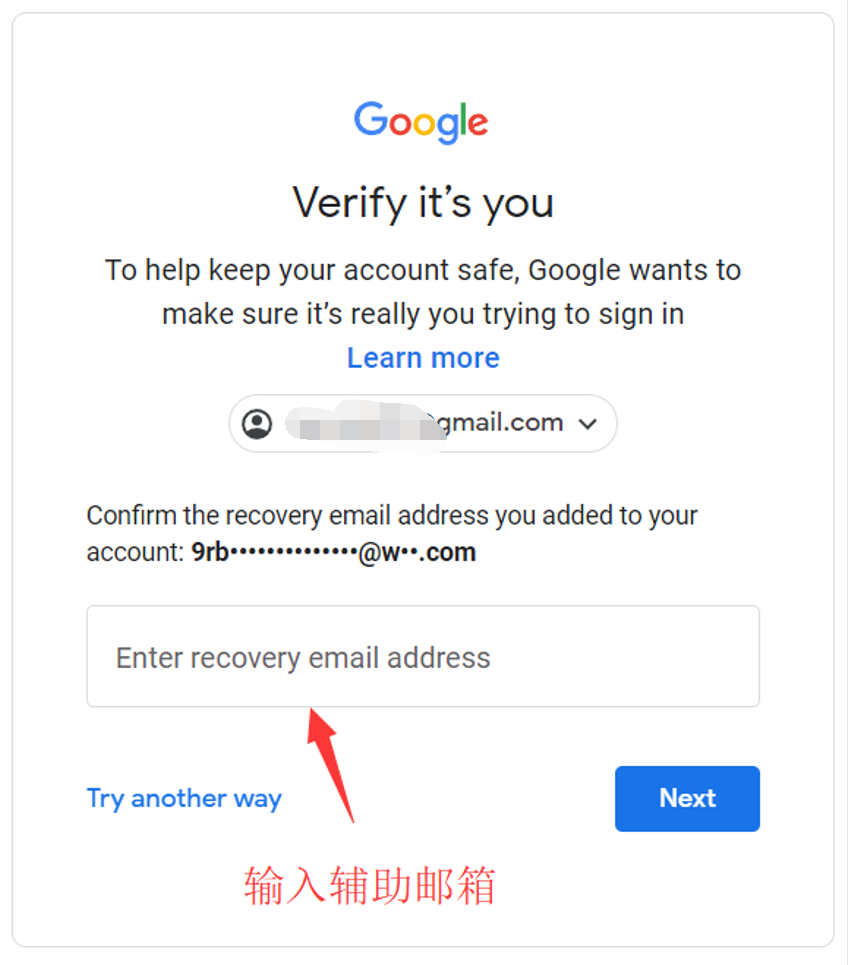Click the blue Next button

[687, 798]
